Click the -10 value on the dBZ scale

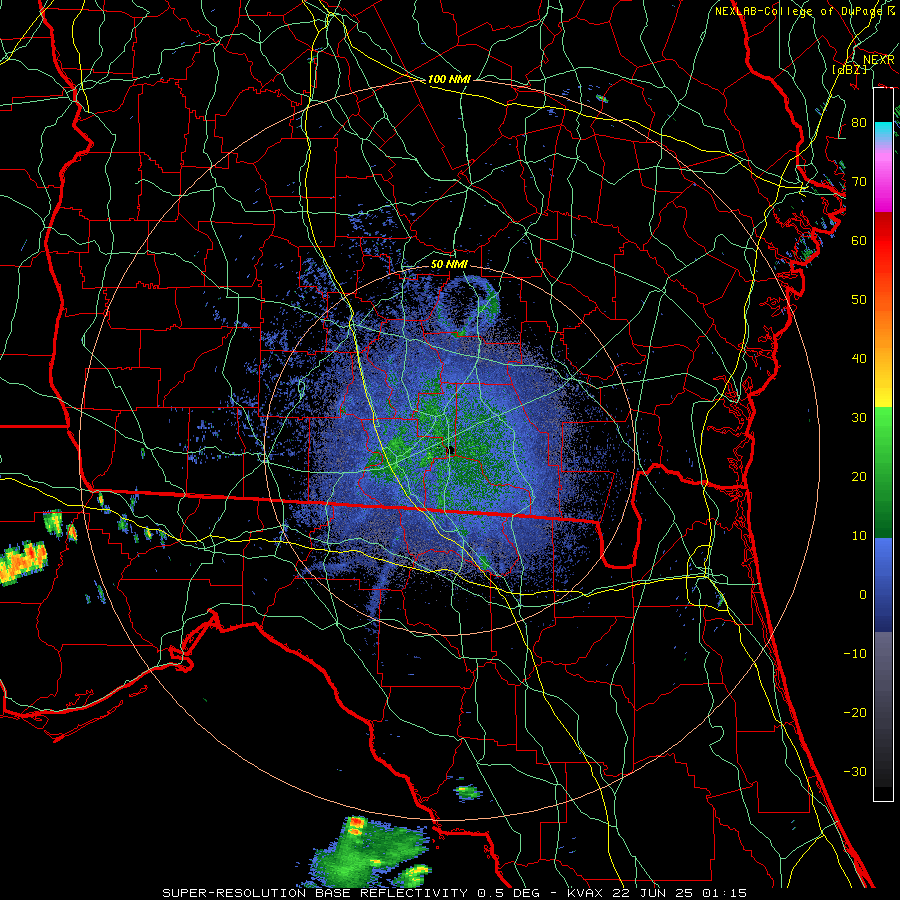[855, 654]
